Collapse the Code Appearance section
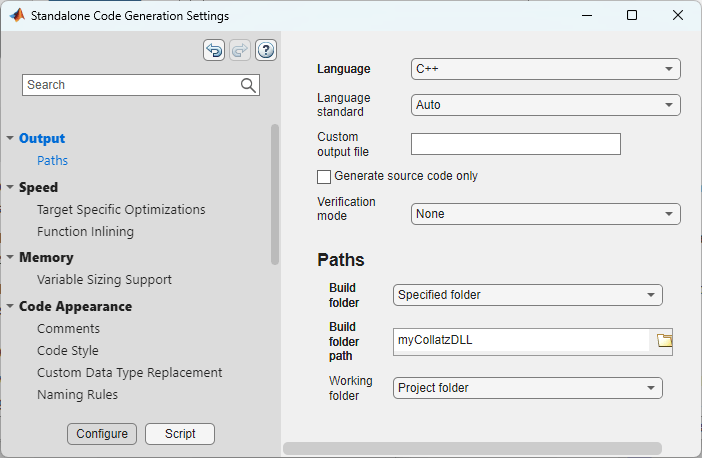 [x=10, y=307]
